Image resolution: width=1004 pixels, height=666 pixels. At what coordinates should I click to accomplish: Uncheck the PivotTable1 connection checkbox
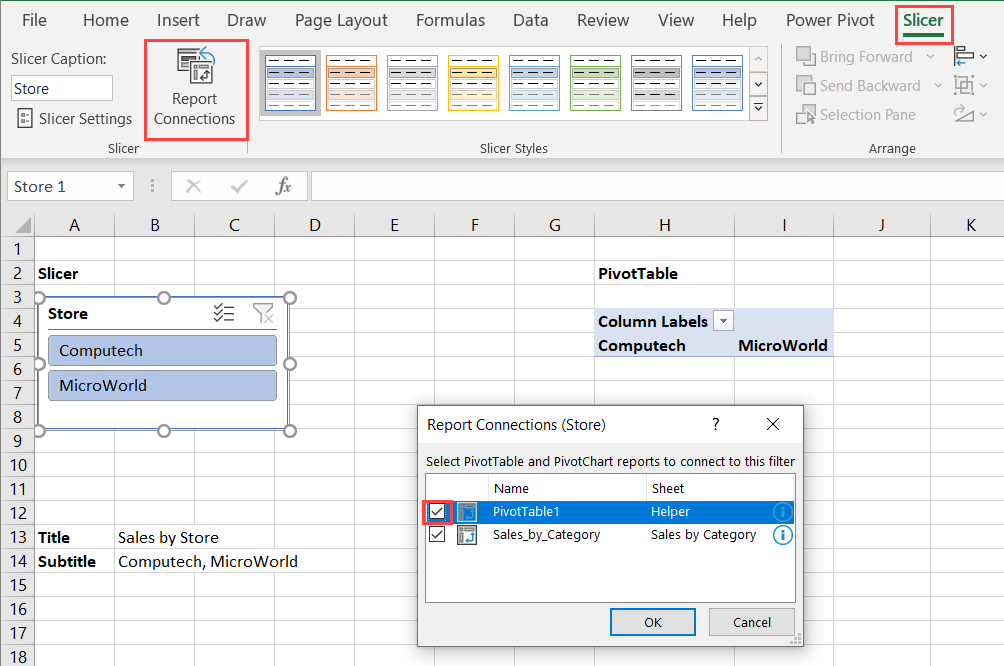[437, 511]
